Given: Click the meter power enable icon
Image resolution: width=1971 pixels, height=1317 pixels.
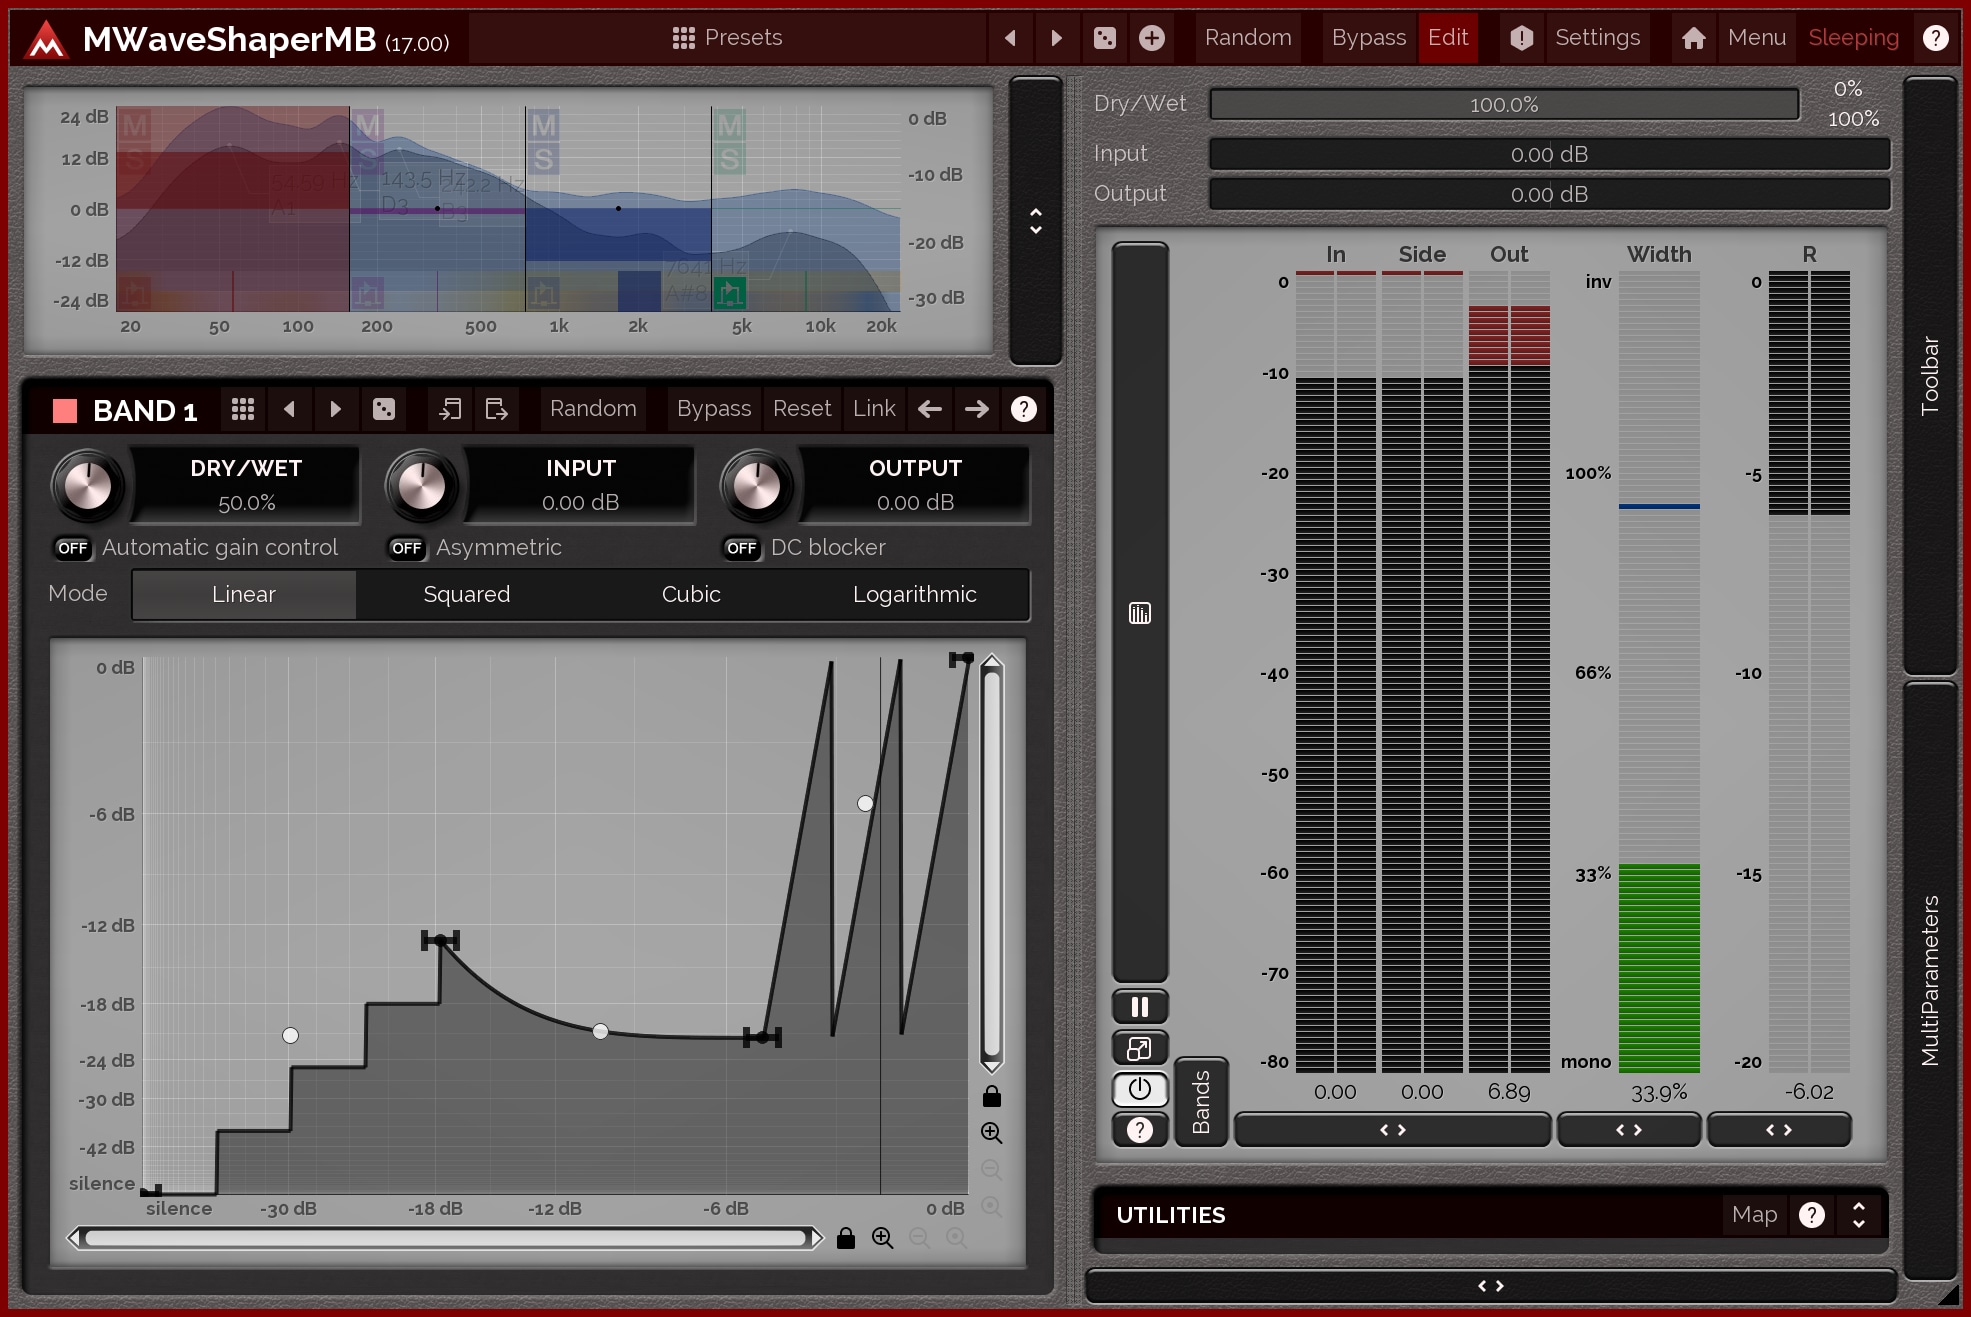Looking at the screenshot, I should 1139,1089.
